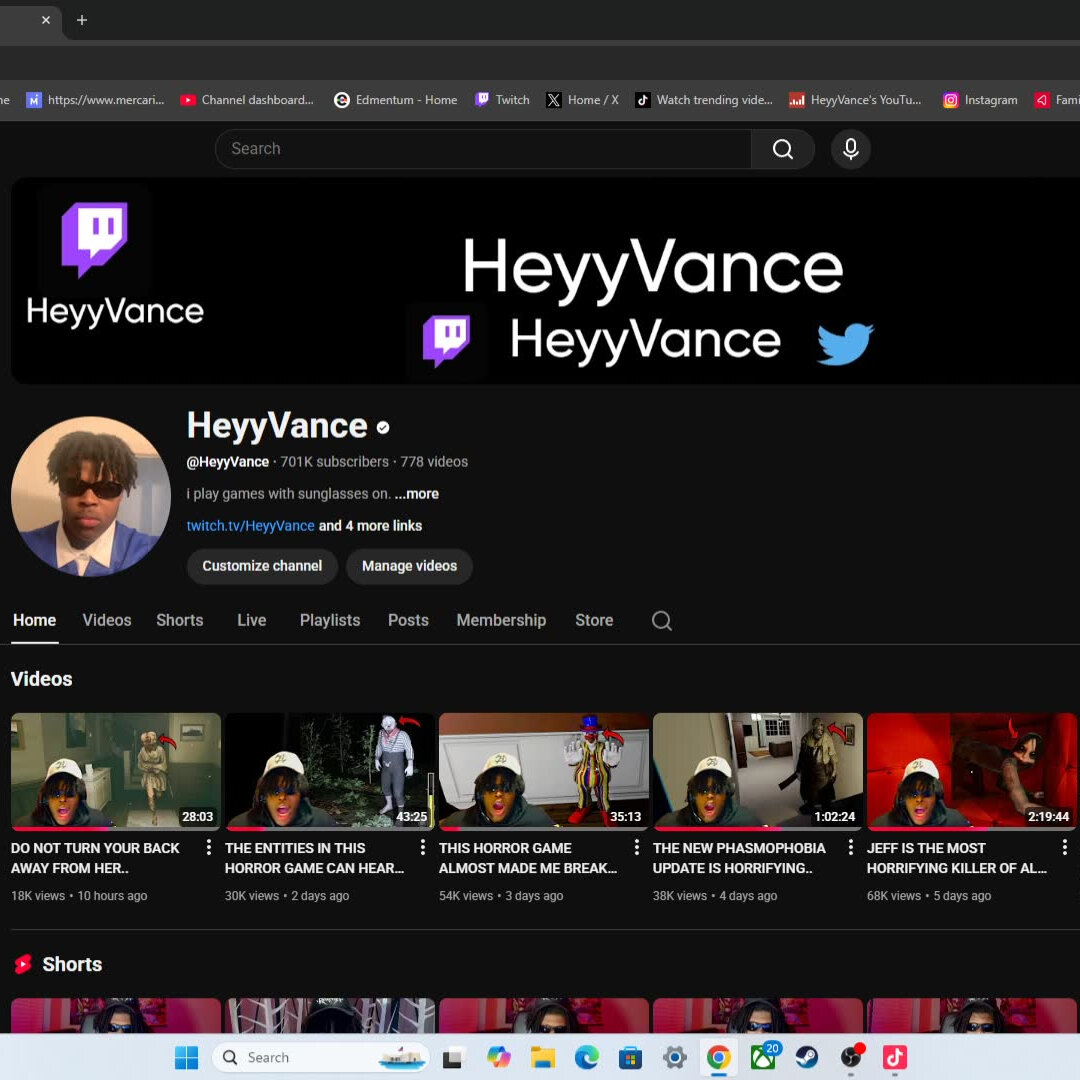Image resolution: width=1080 pixels, height=1080 pixels.
Task: Launch Microsoft Edge from the taskbar
Action: pyautogui.click(x=587, y=1057)
